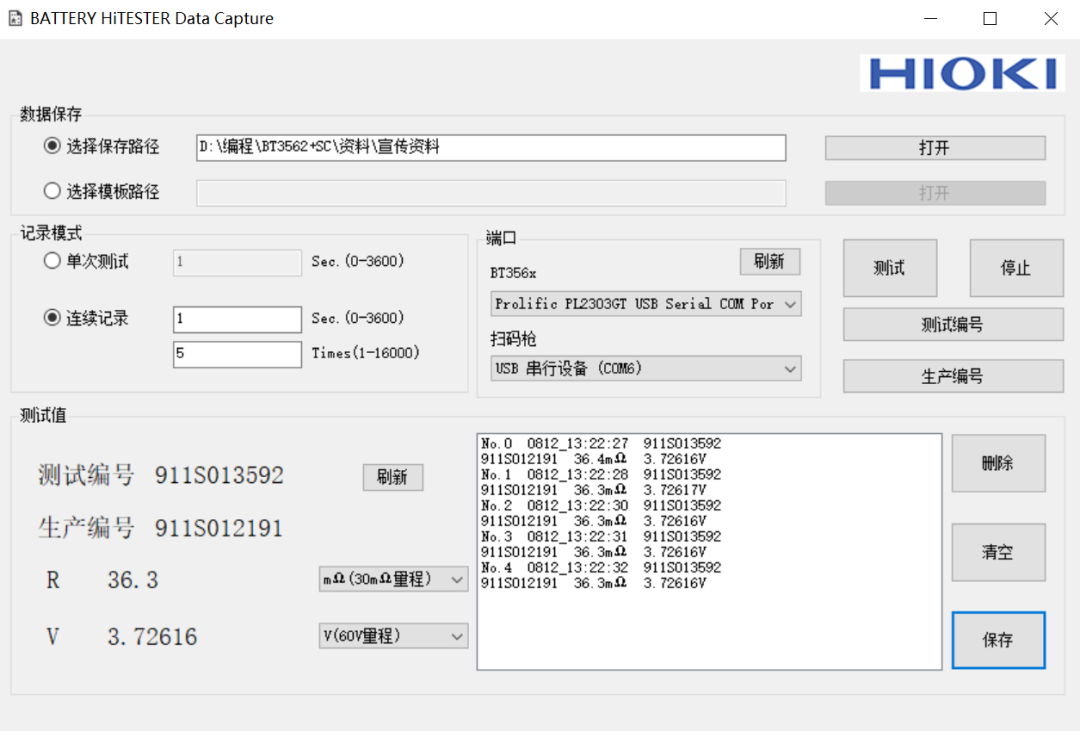The width and height of the screenshot is (1080, 731).
Task: Choose the 单次测试 record mode
Action: (53, 262)
